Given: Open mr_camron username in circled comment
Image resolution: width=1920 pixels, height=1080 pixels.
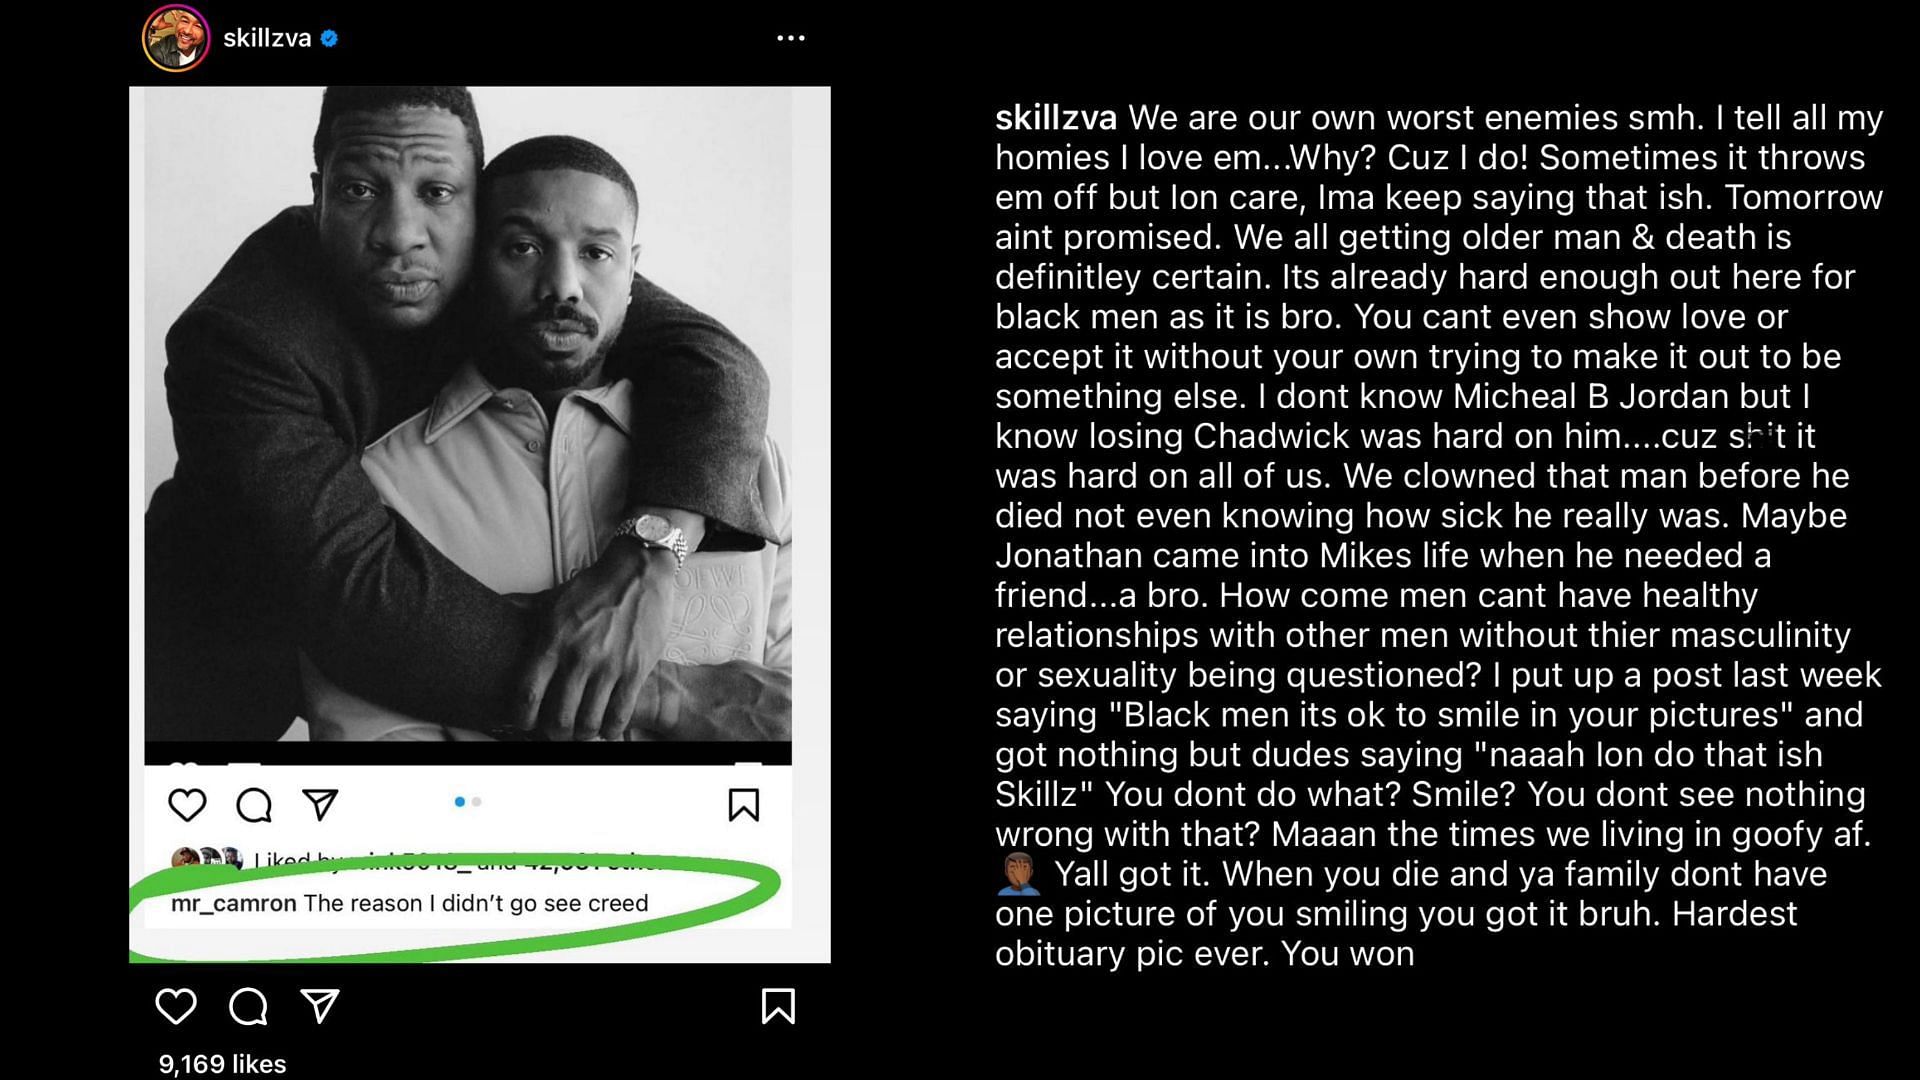Looking at the screenshot, I should pos(233,903).
